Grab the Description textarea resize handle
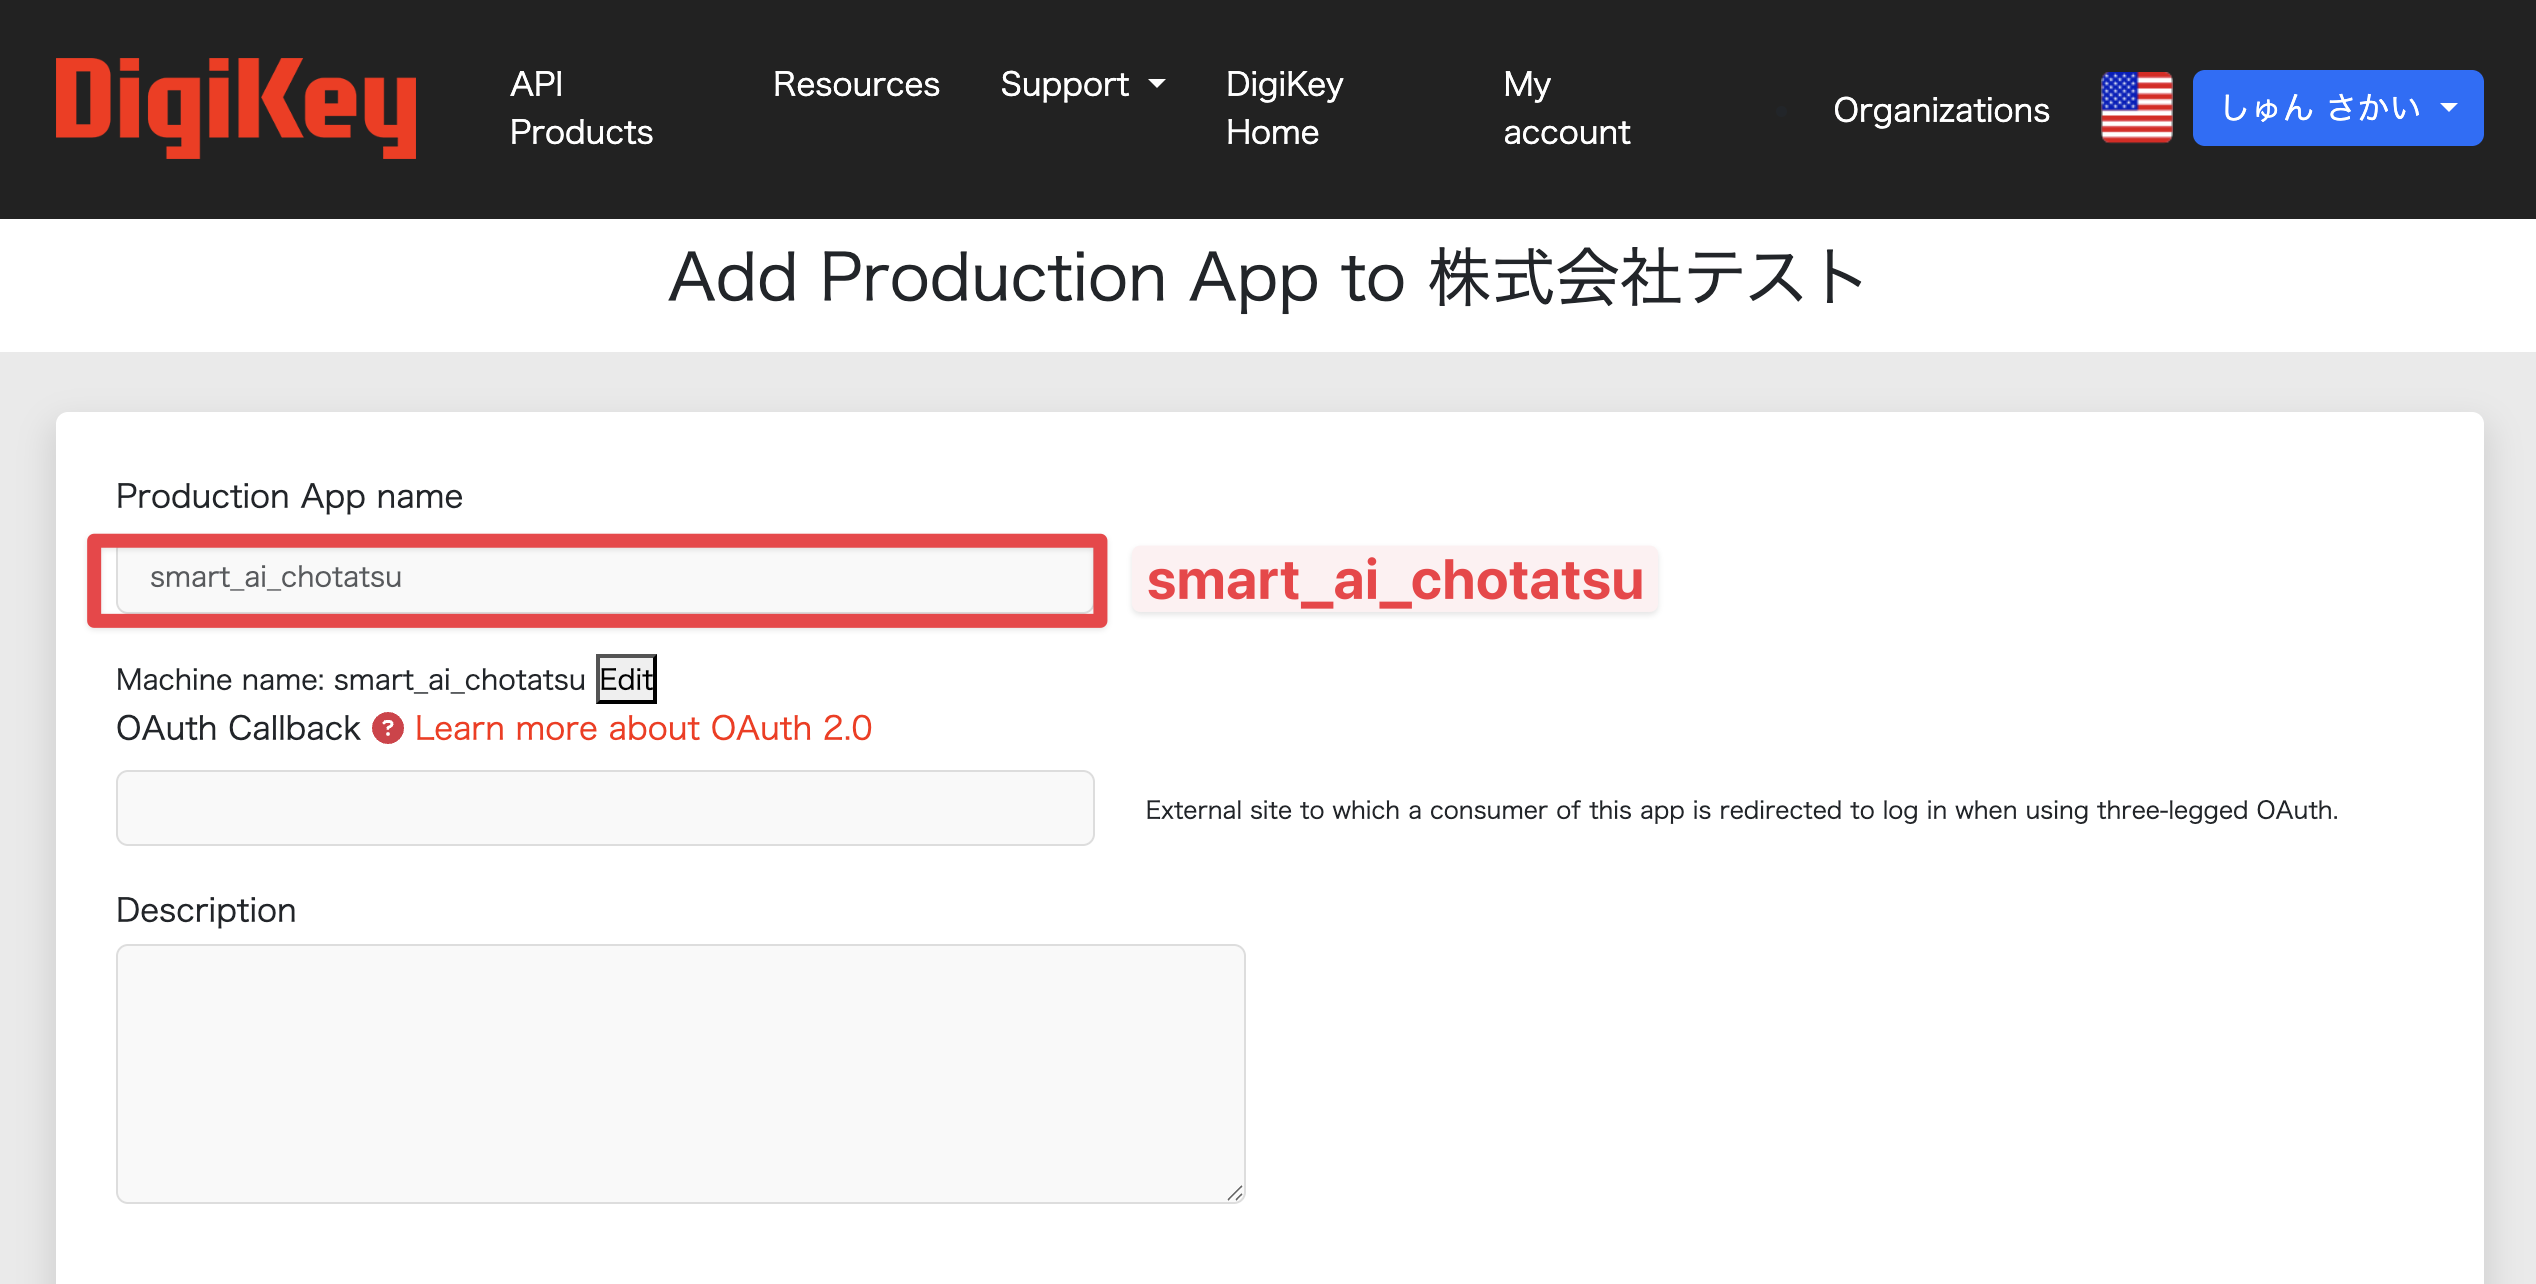Viewport: 2536px width, 1284px height. [x=1235, y=1192]
